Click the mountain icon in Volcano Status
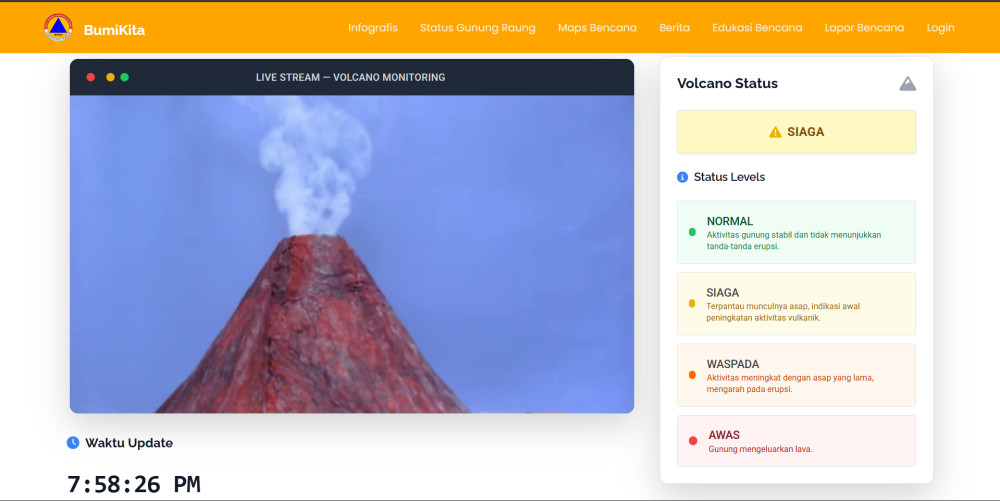Screen dimensions: 1000x501 click(907, 84)
